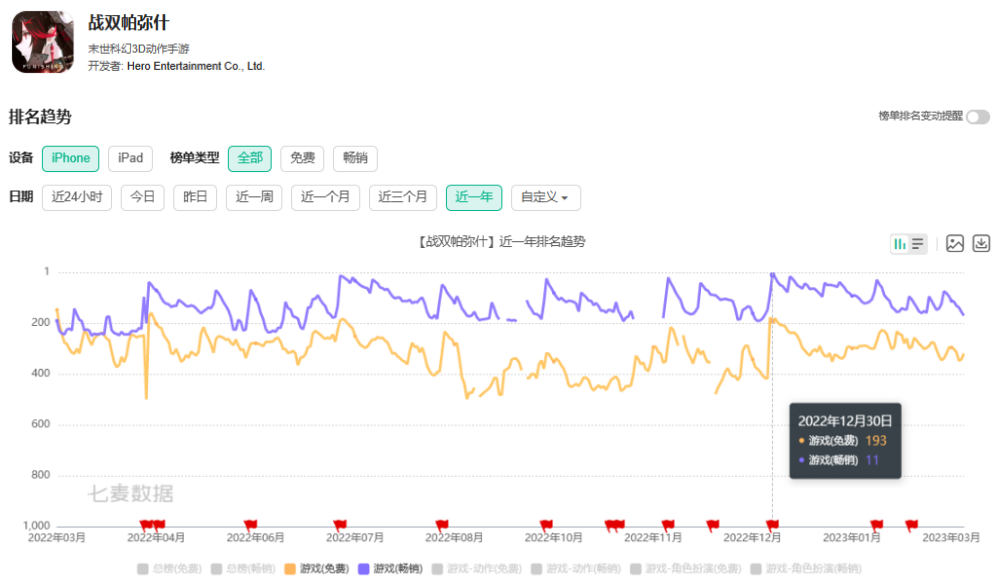1006x586 pixels.
Task: Click the red flag above 2022年08月
Action: pos(441,526)
